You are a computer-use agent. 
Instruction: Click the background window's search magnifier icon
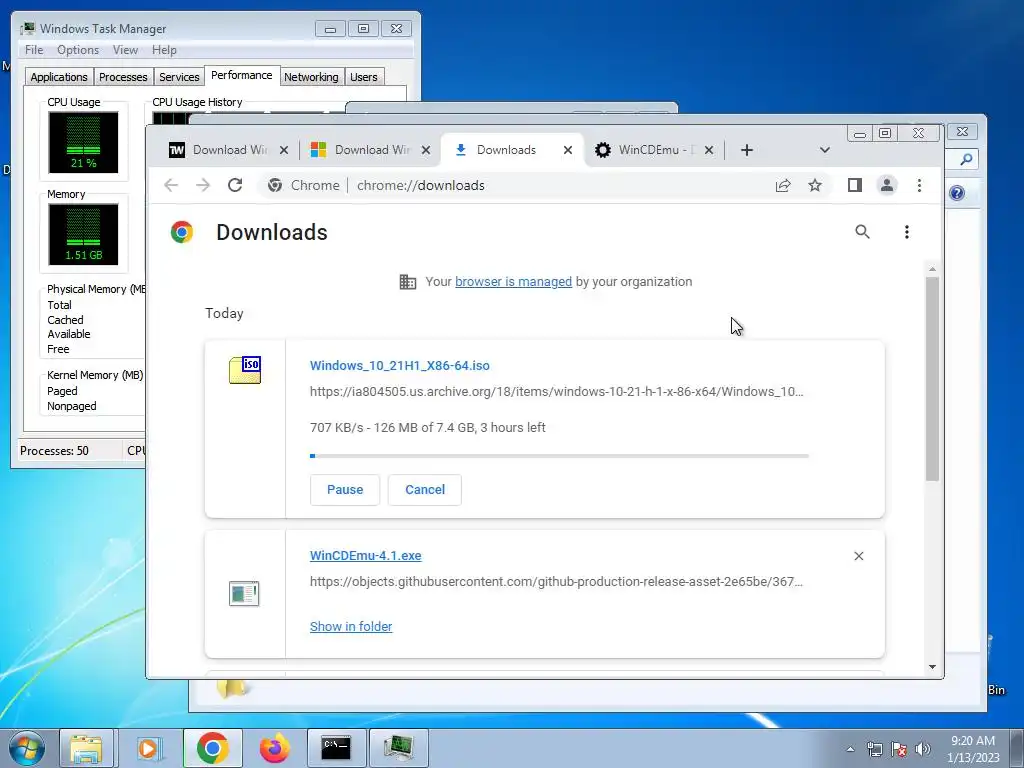[x=966, y=159]
